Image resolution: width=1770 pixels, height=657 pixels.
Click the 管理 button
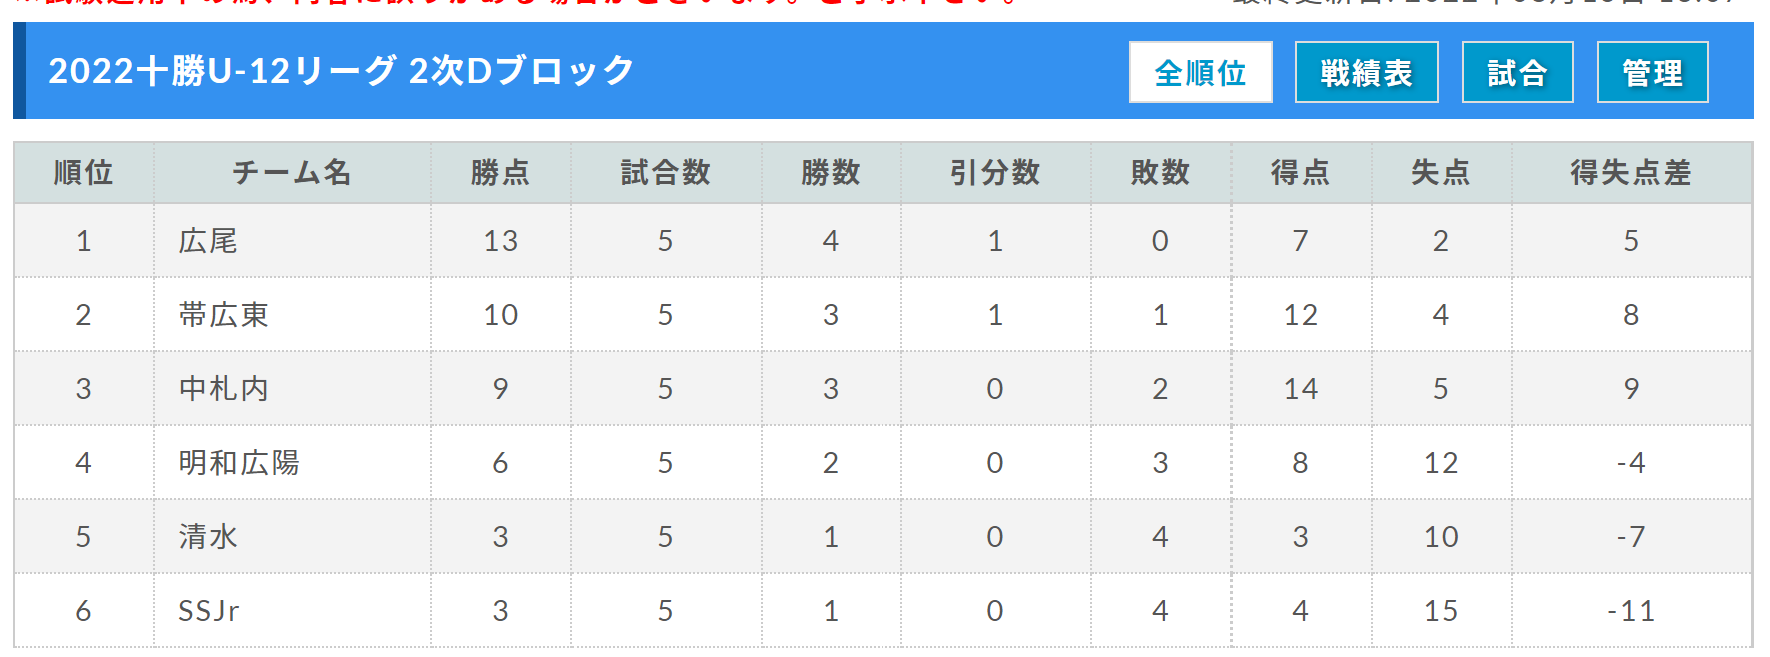click(1652, 72)
